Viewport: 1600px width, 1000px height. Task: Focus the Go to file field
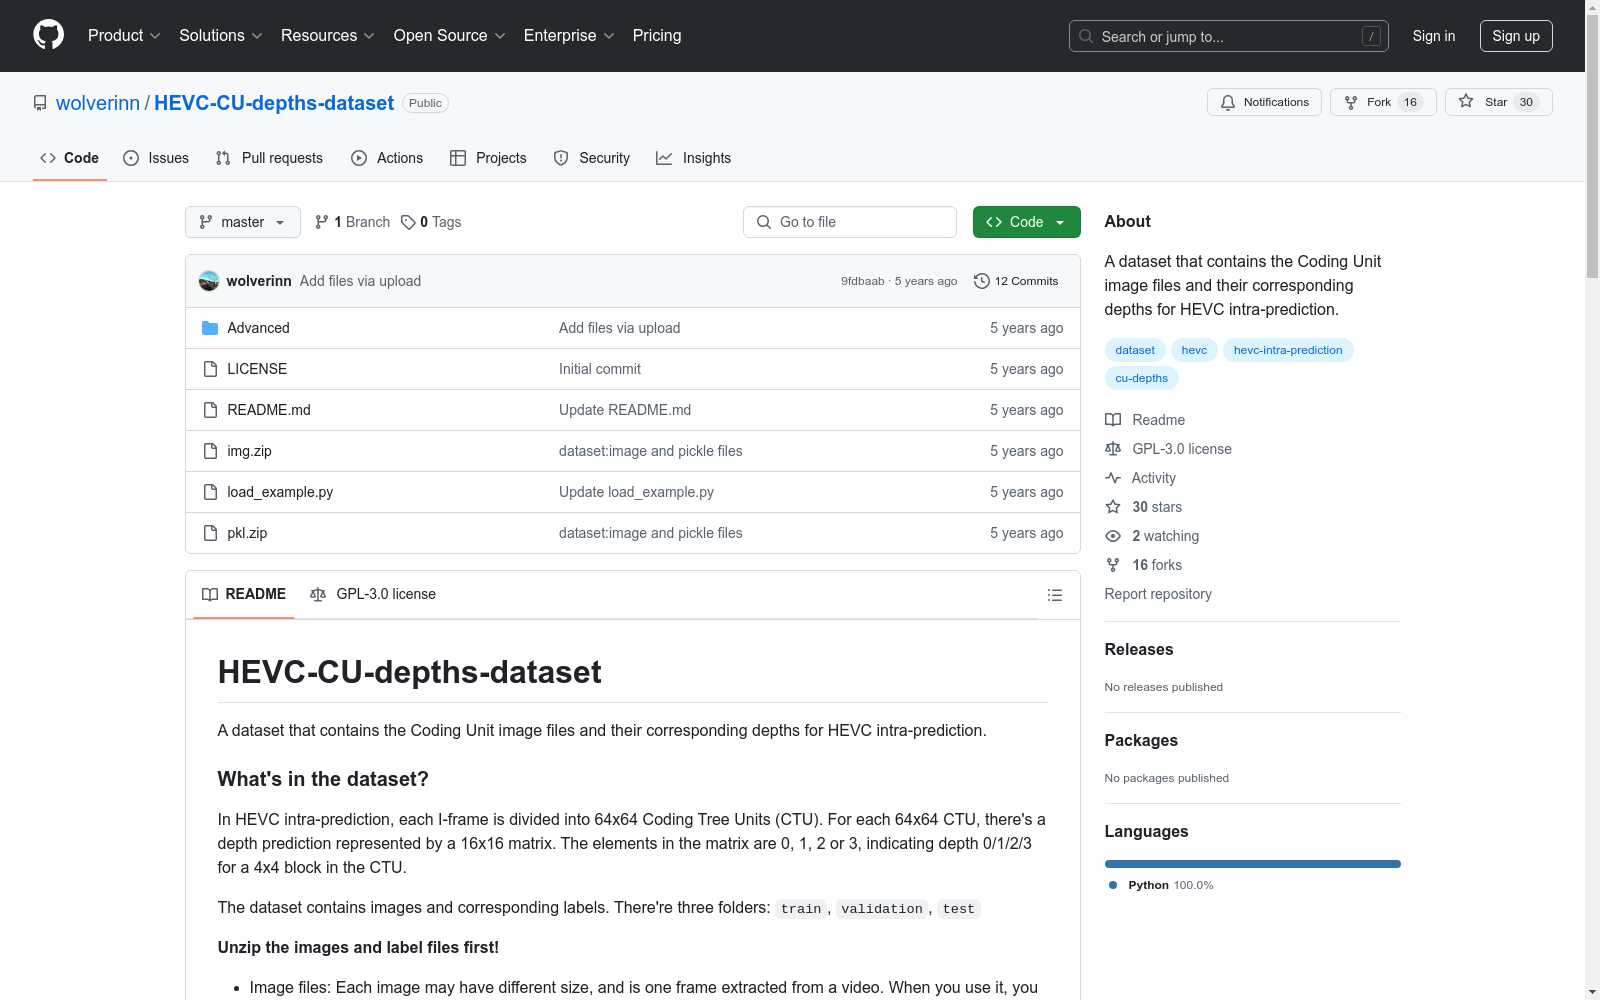[850, 222]
